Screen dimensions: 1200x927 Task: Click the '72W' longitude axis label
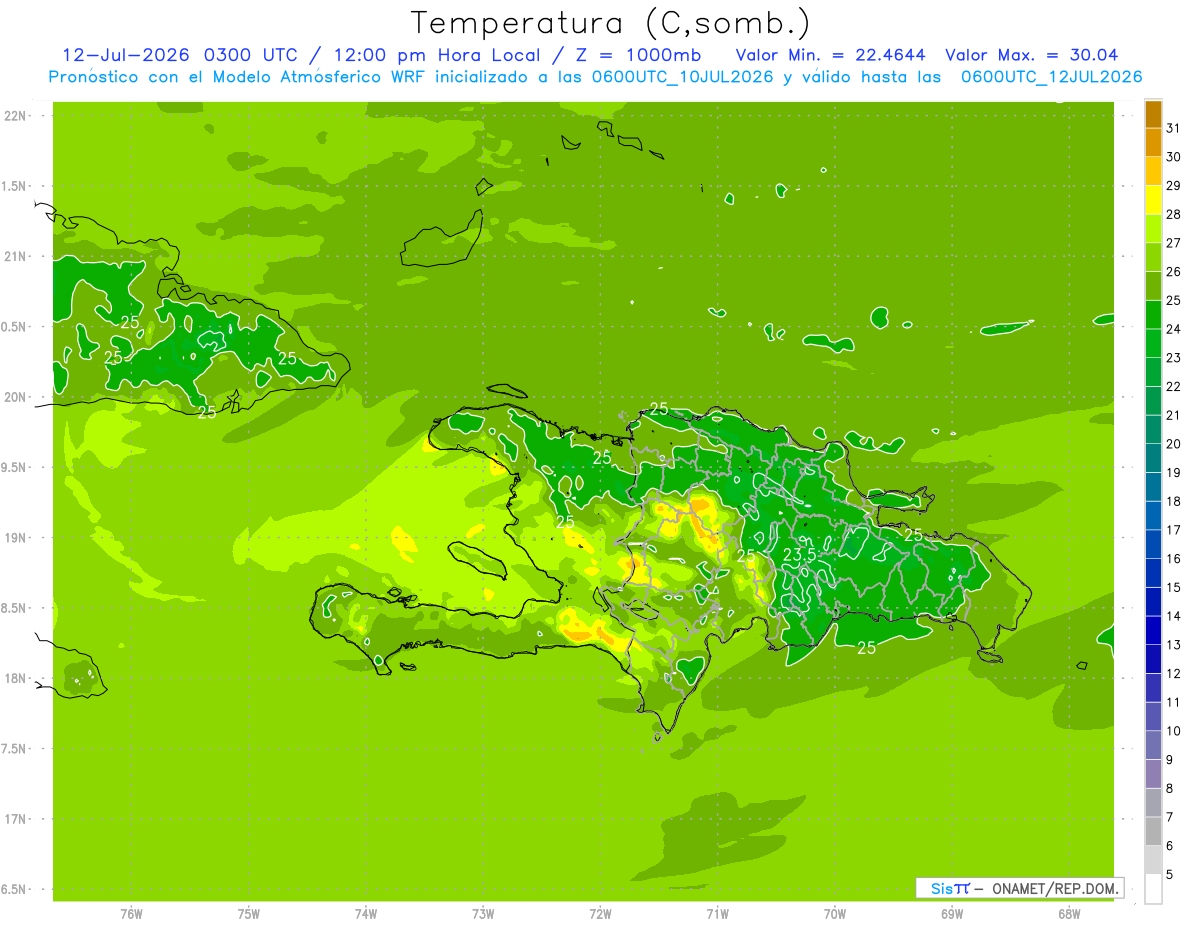pos(600,914)
